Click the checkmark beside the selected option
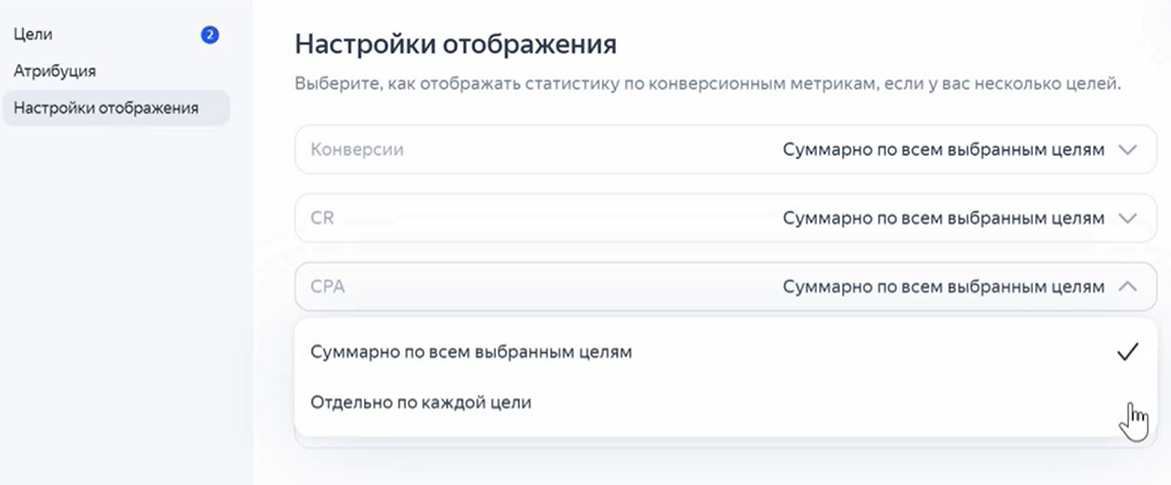The height and width of the screenshot is (485, 1171). click(x=1128, y=352)
